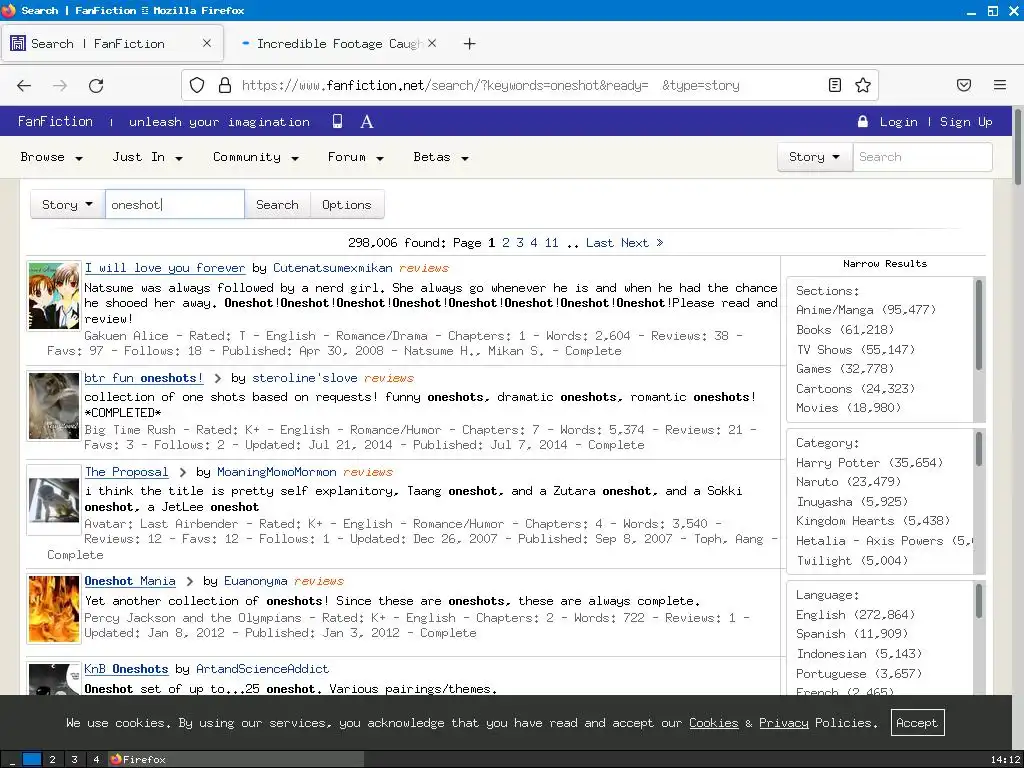Open the Pocket save icon
Image resolution: width=1024 pixels, height=768 pixels.
964,85
